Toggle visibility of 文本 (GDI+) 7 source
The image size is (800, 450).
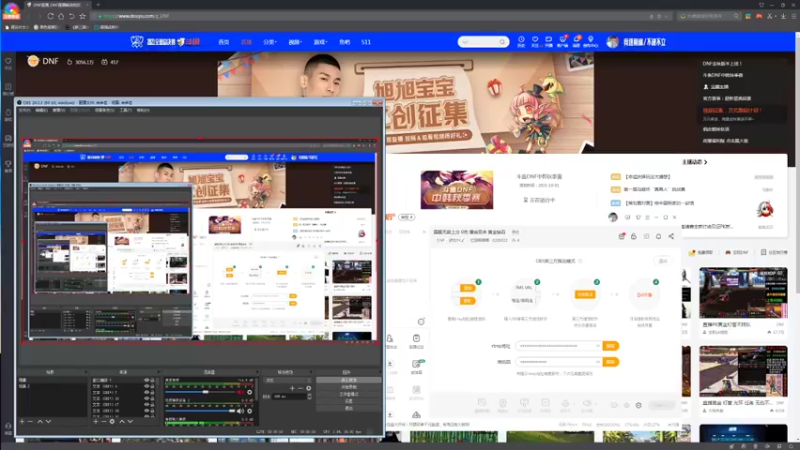click(146, 392)
